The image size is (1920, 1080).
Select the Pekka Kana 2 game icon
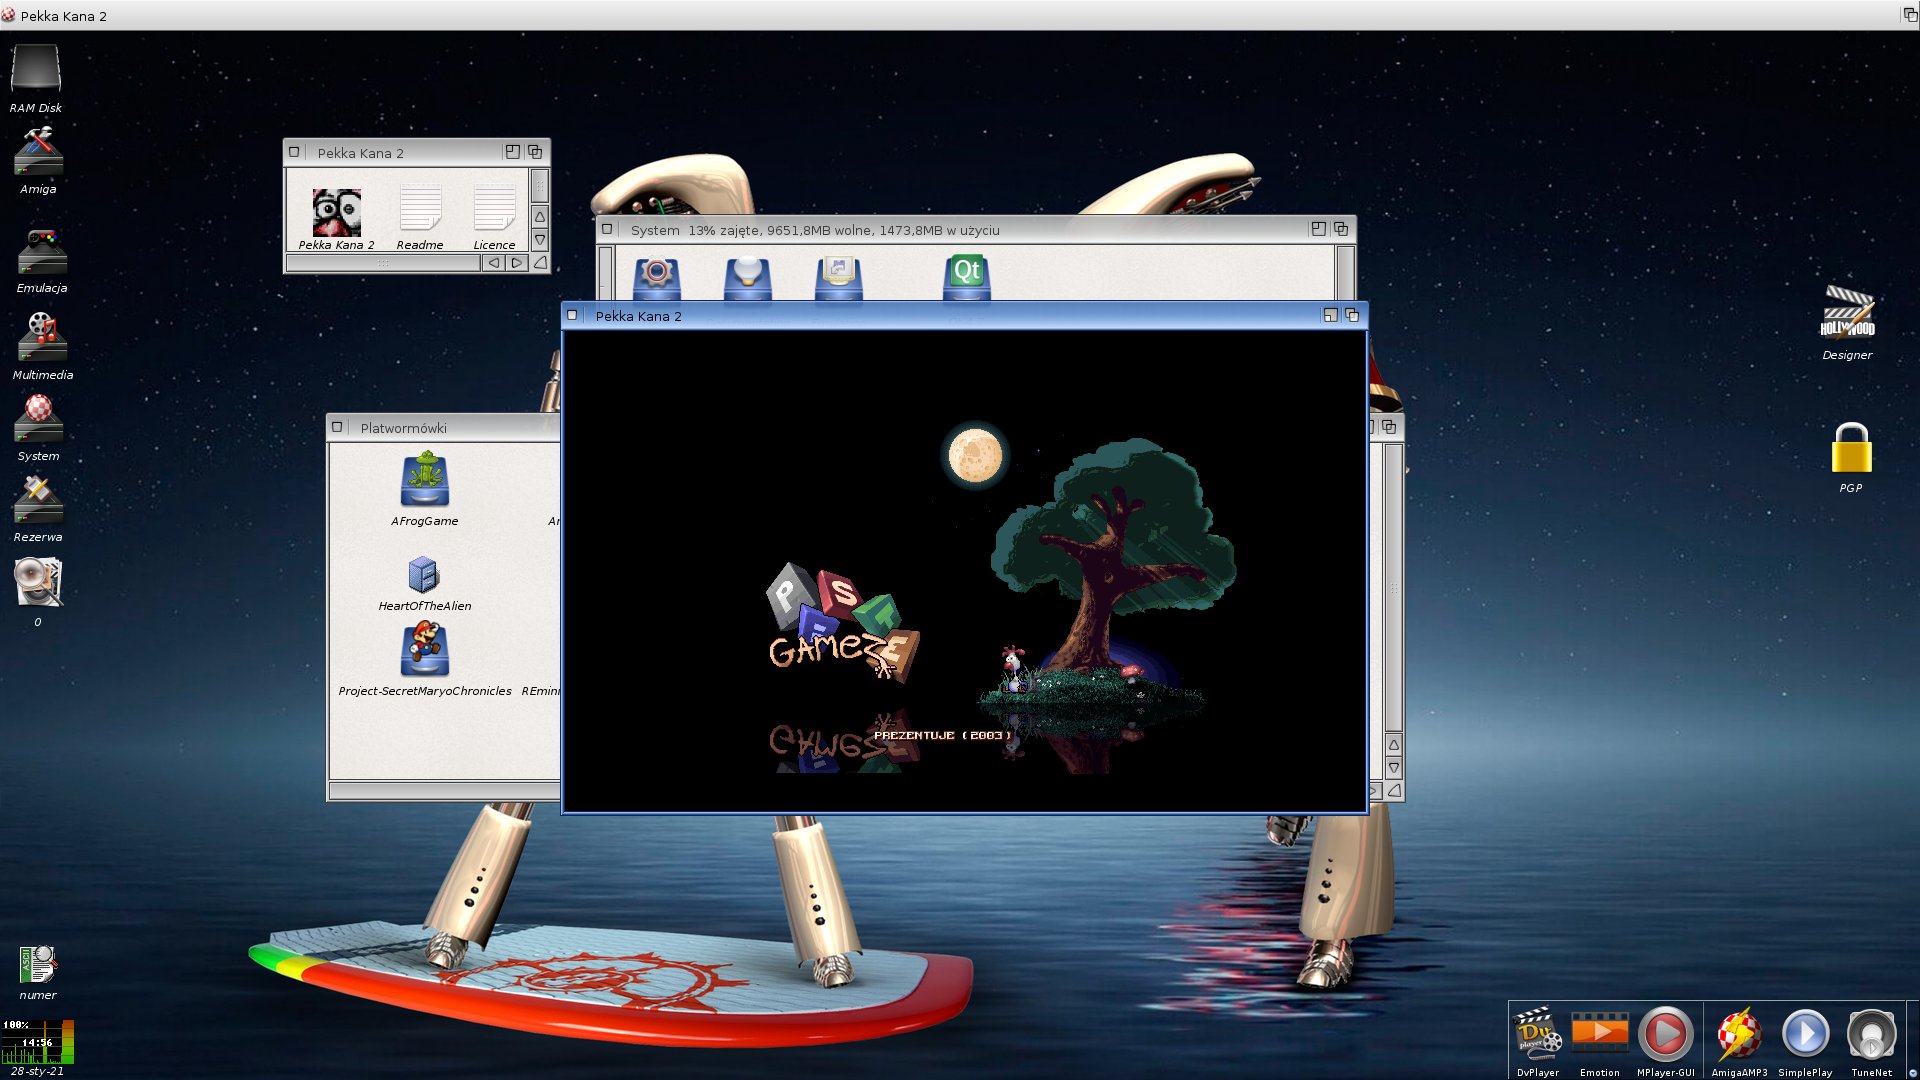coord(336,212)
